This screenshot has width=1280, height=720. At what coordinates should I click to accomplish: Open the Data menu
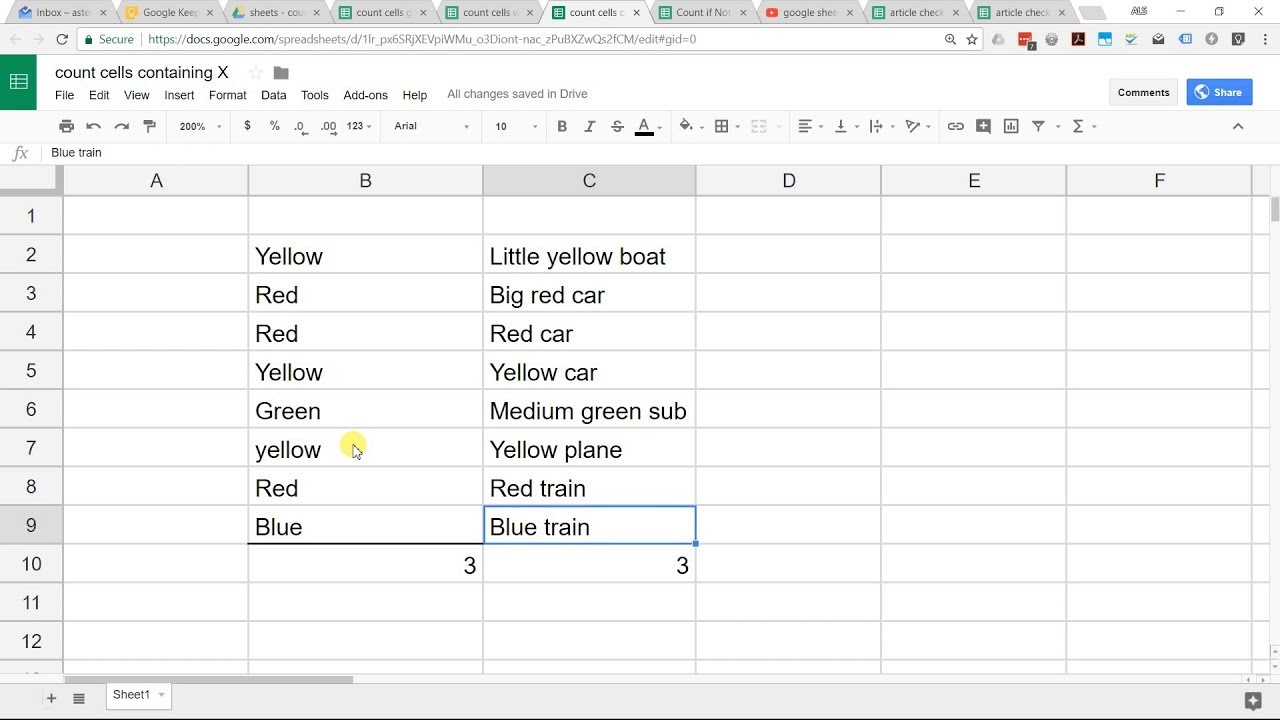coord(274,95)
